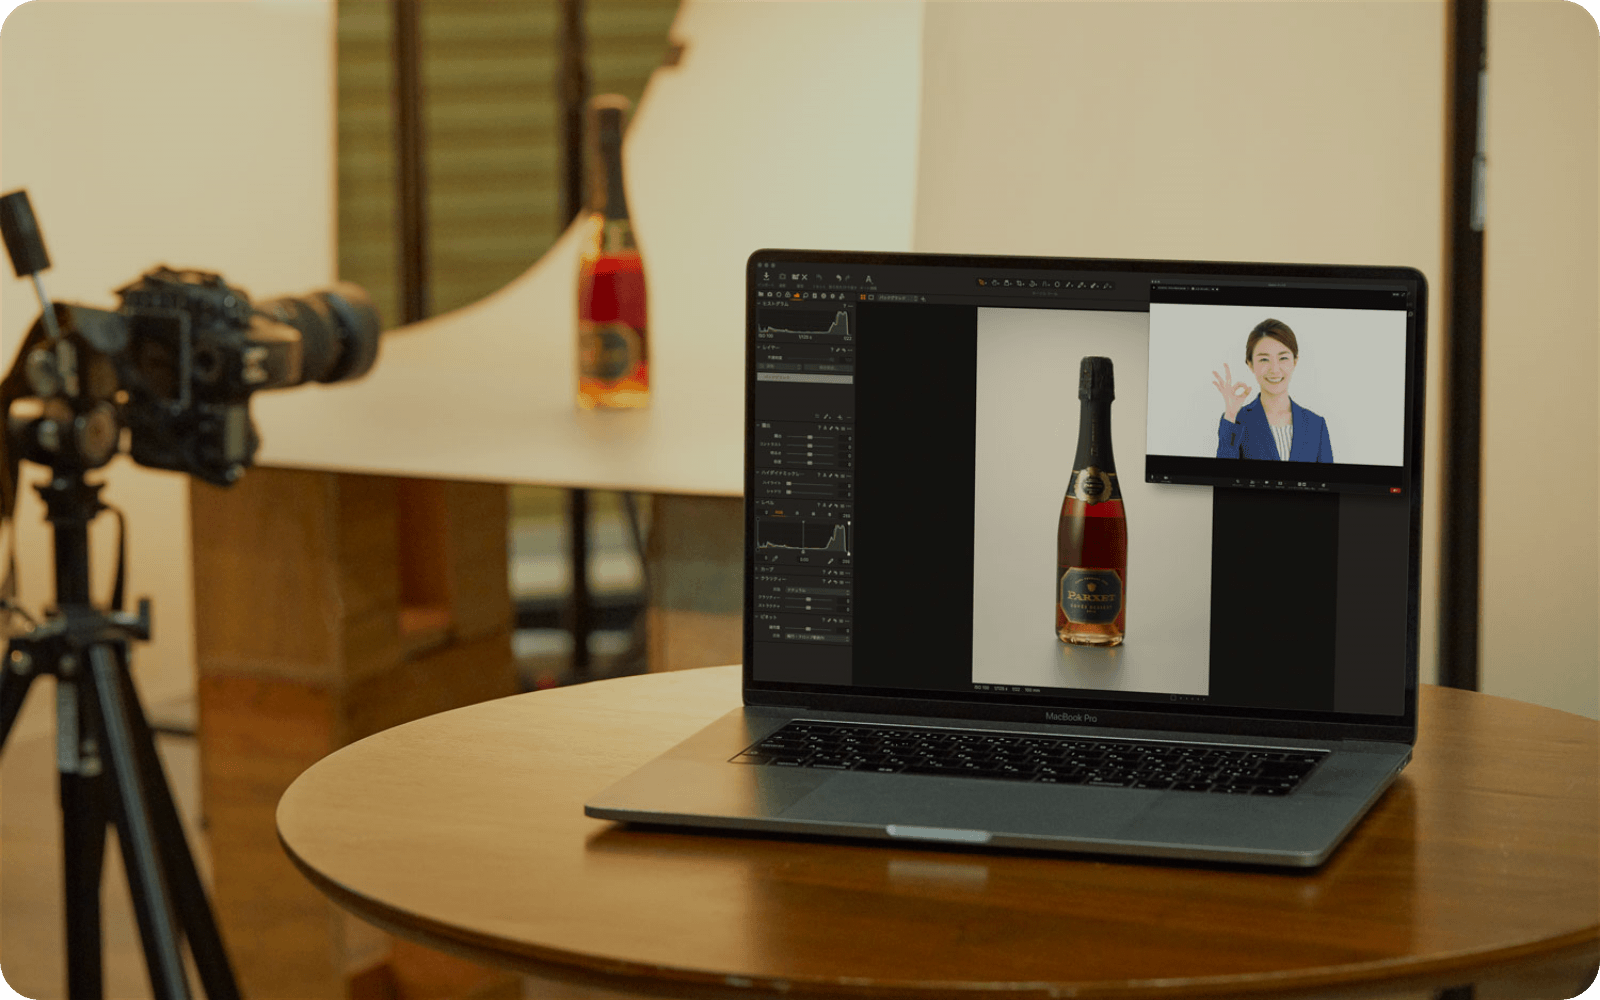This screenshot has height=1000, width=1600.
Task: Select the Crop cursor tool
Action: point(1019,283)
